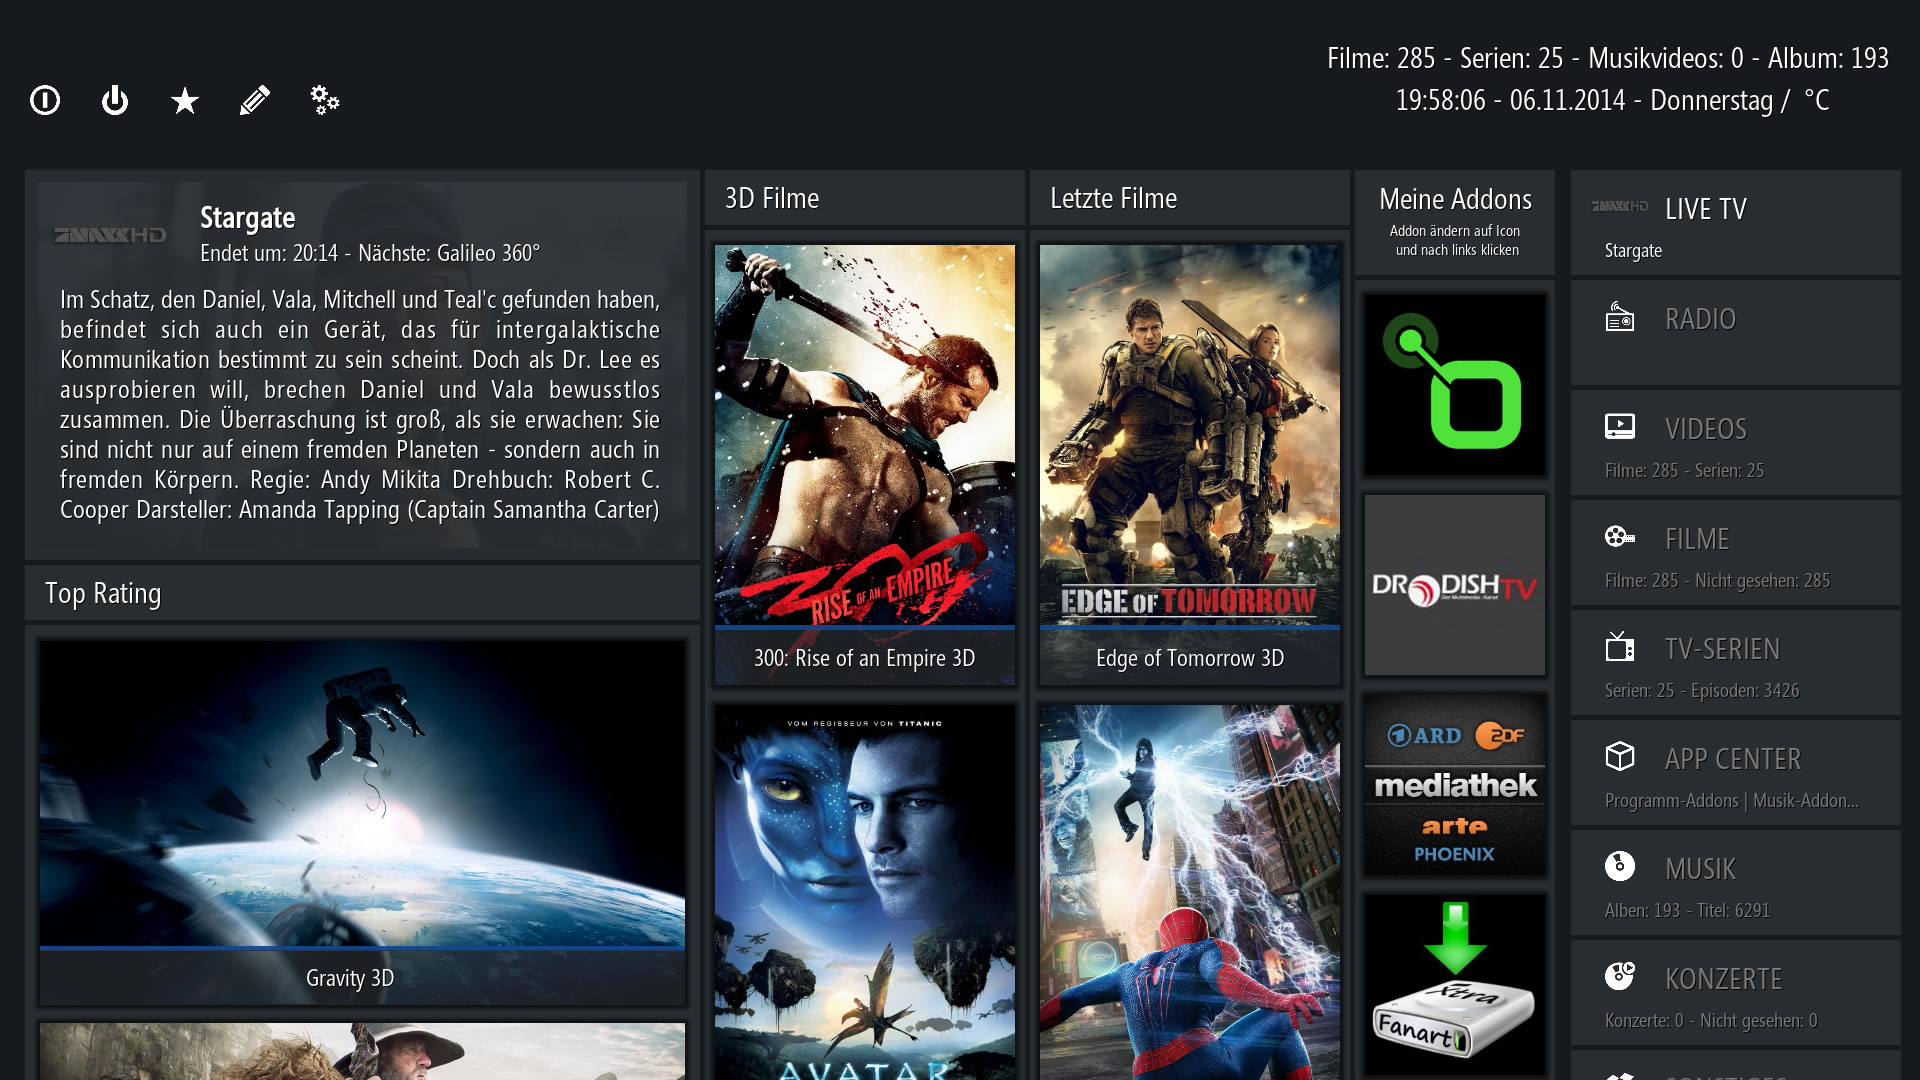Image resolution: width=1920 pixels, height=1080 pixels.
Task: Click the Stargate programme title
Action: (247, 218)
